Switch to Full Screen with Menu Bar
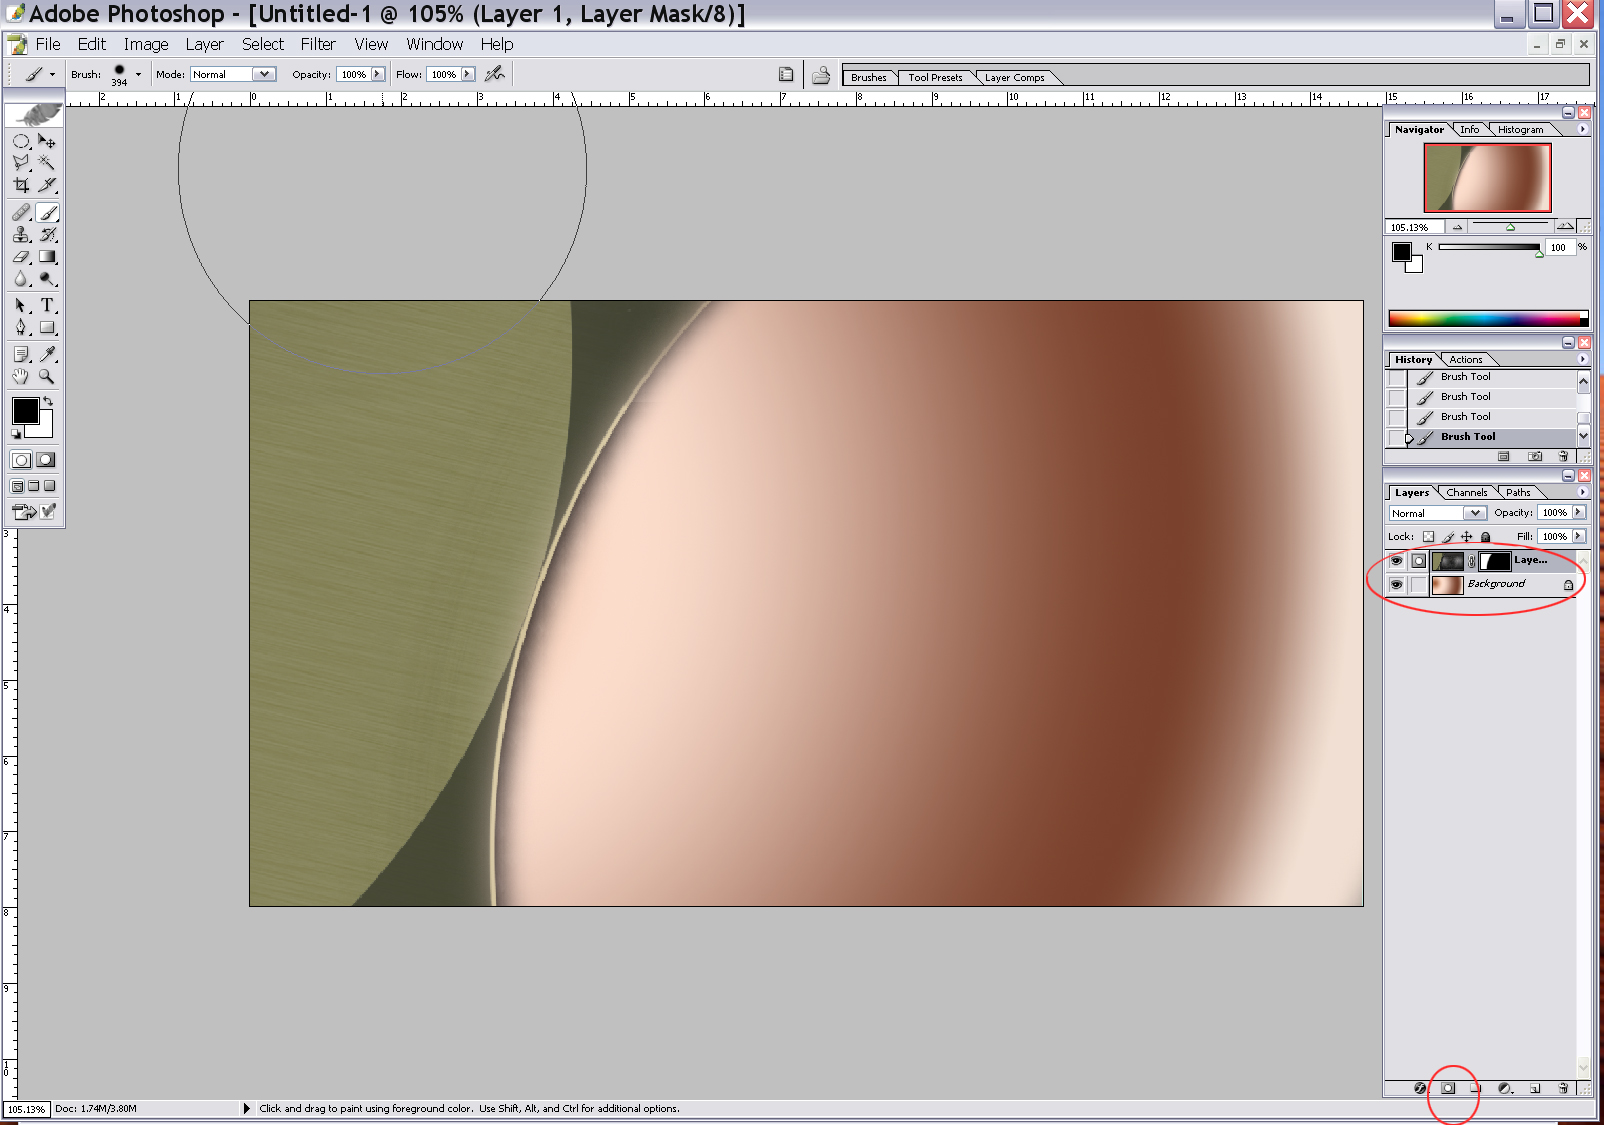 point(33,486)
